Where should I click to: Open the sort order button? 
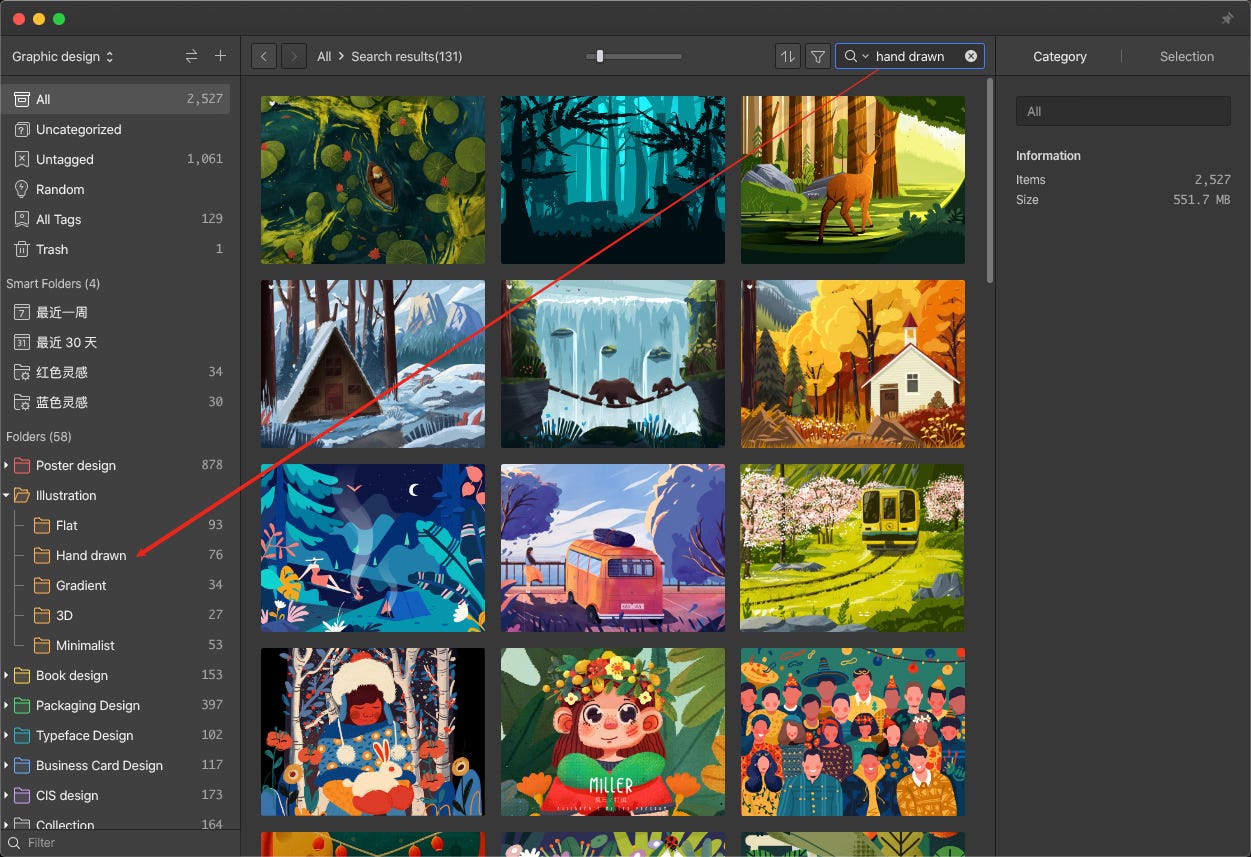coord(788,57)
